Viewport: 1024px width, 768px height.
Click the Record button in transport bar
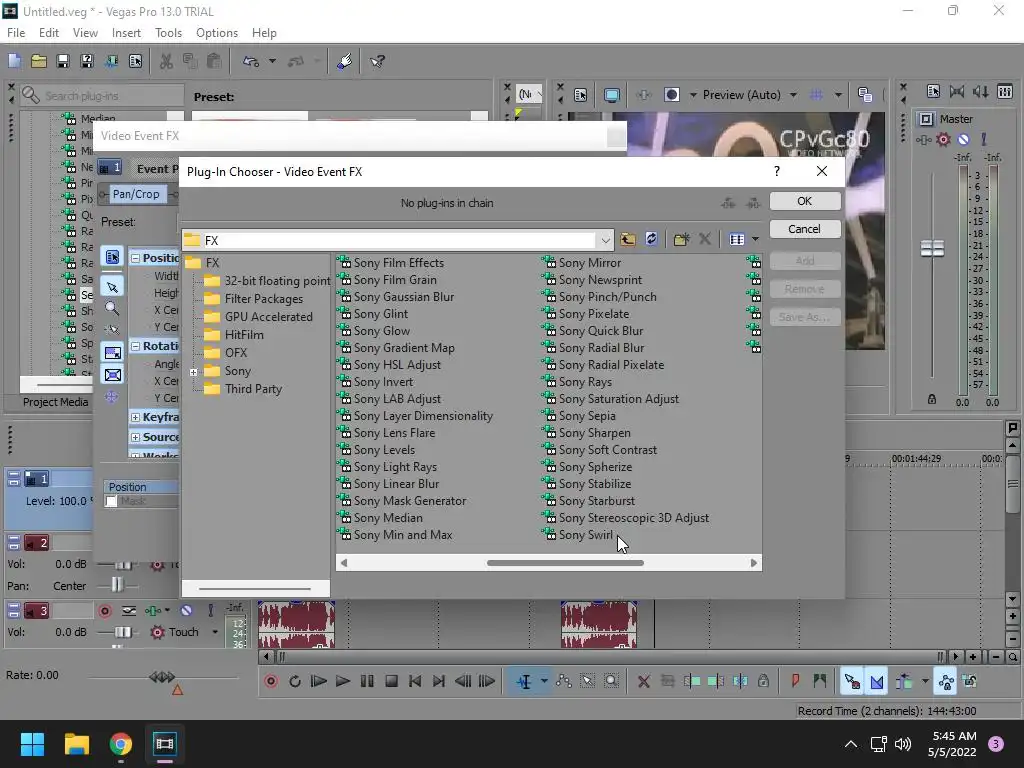[x=271, y=681]
